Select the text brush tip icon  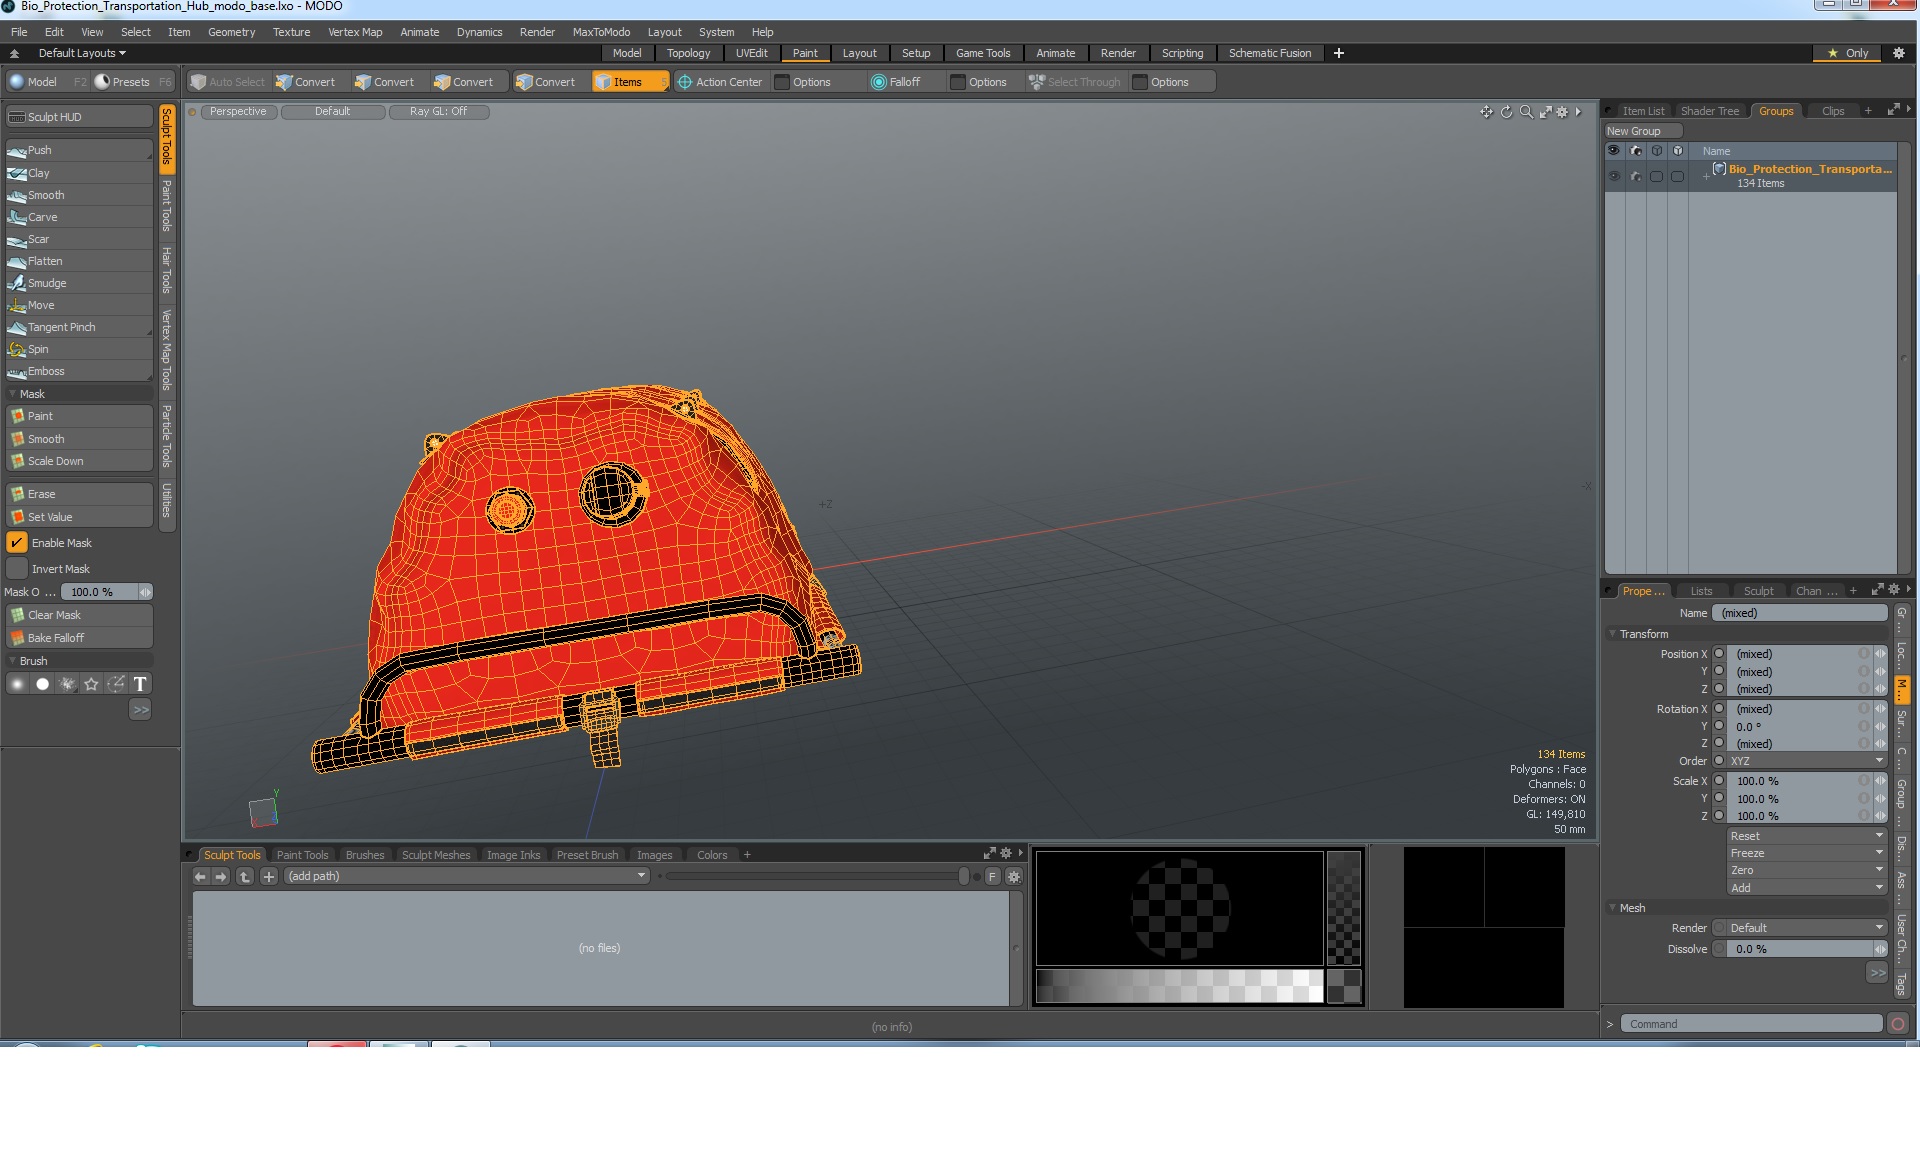click(x=140, y=684)
